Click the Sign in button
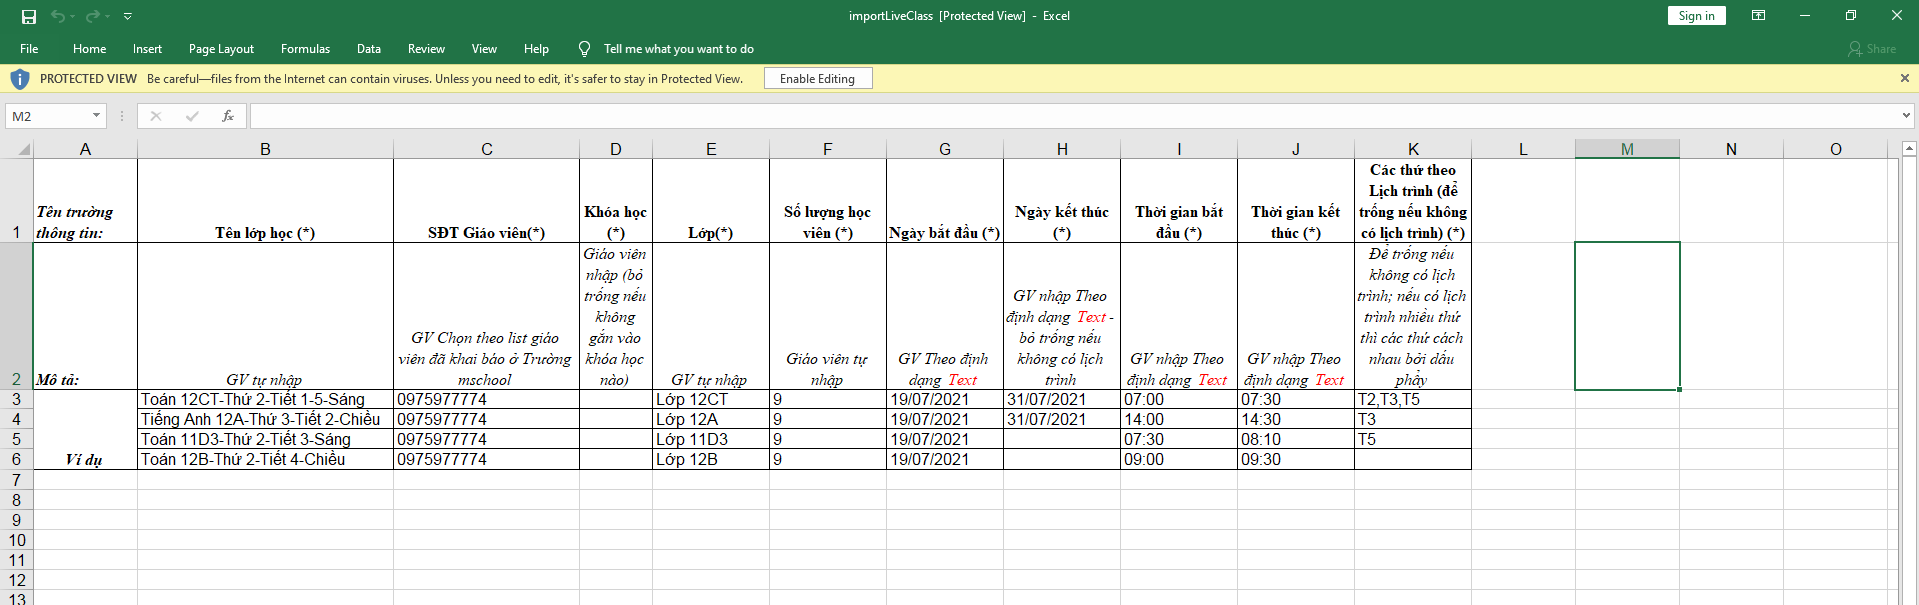1919x605 pixels. tap(1696, 15)
